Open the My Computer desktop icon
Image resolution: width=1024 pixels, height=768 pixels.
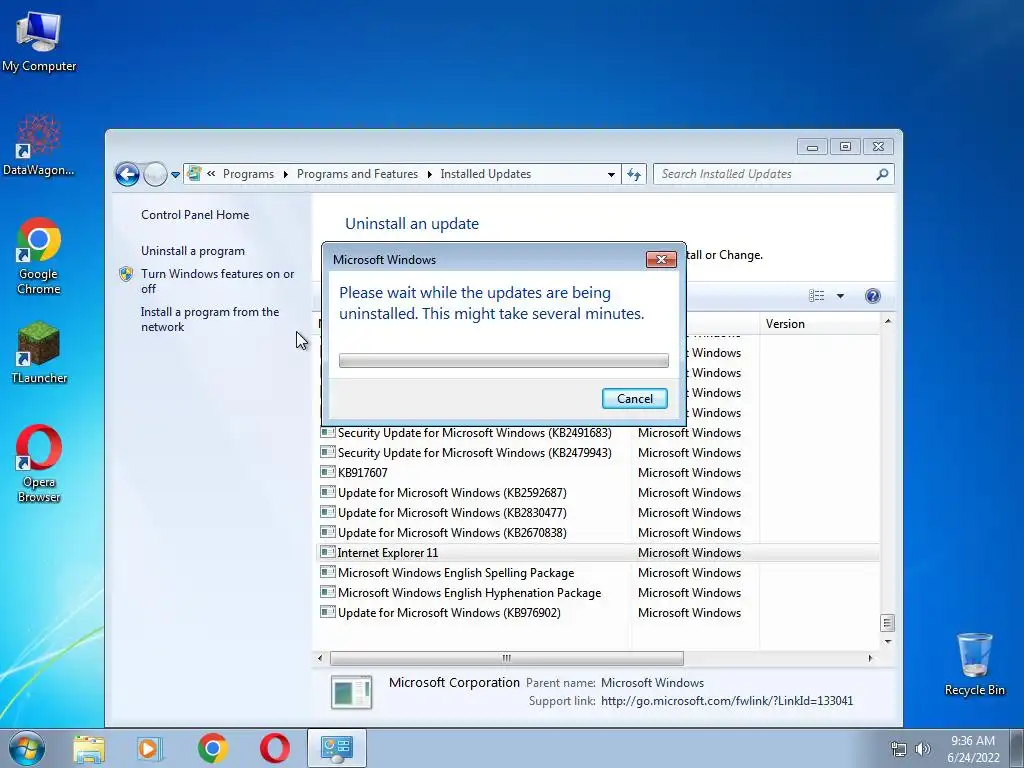click(x=39, y=40)
